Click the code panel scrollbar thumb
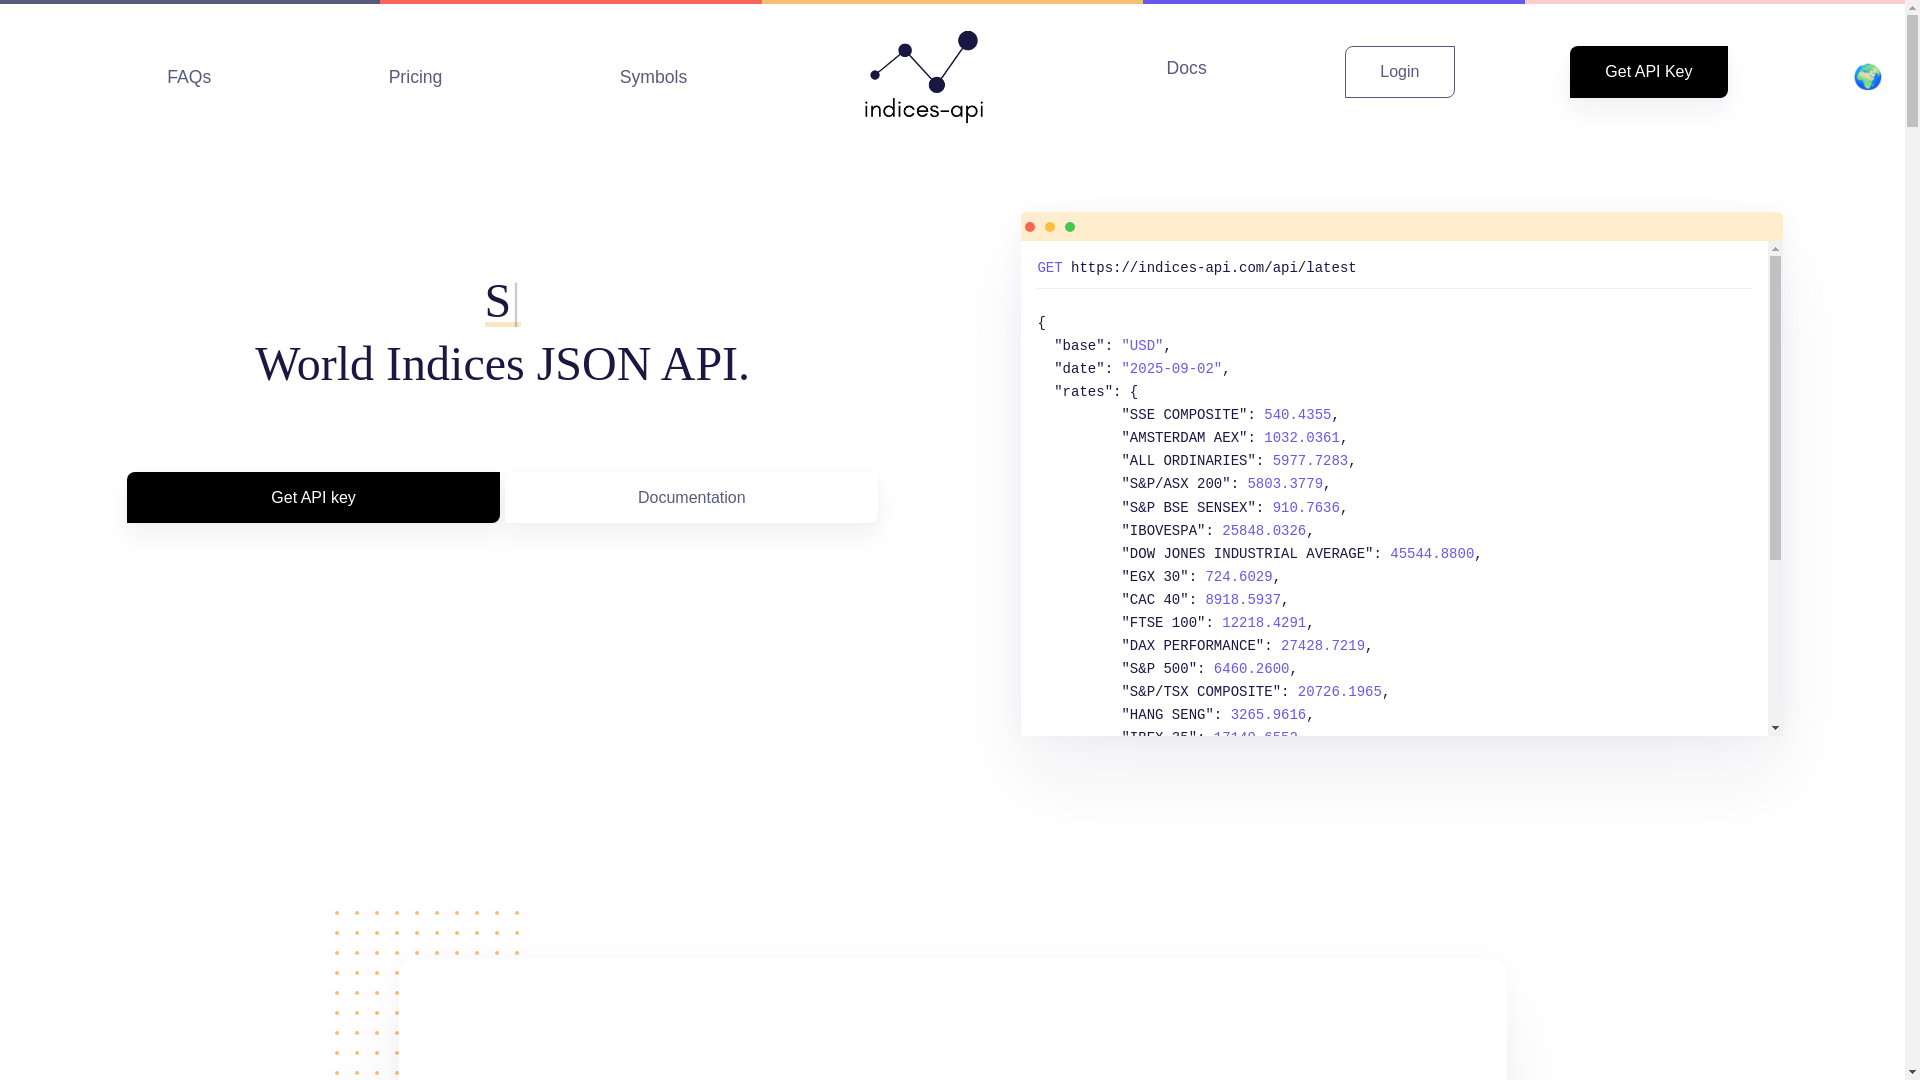Screen dimensions: 1920x1080 pyautogui.click(x=1775, y=408)
